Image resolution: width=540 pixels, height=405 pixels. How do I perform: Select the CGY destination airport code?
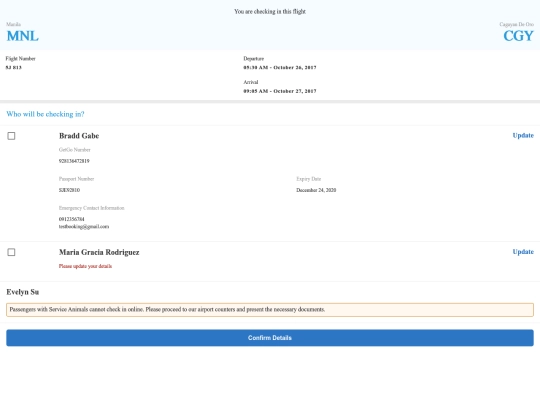pyautogui.click(x=518, y=36)
